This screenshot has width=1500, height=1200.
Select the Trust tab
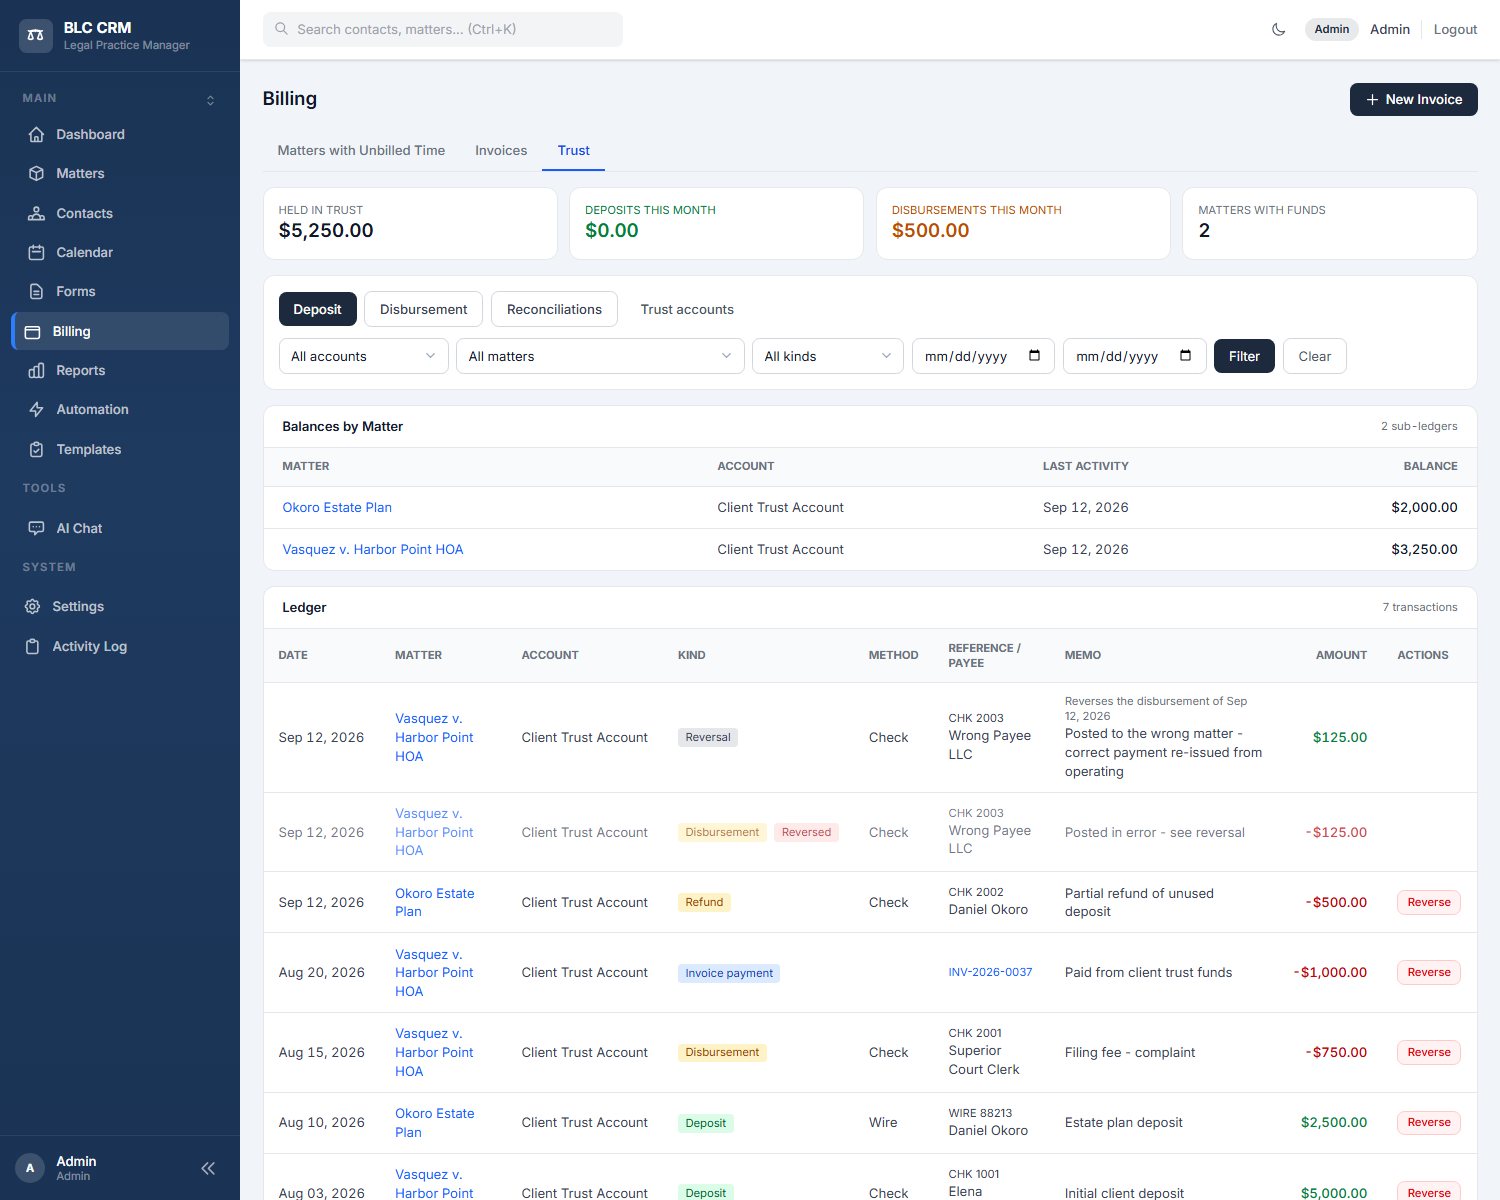[x=574, y=150]
